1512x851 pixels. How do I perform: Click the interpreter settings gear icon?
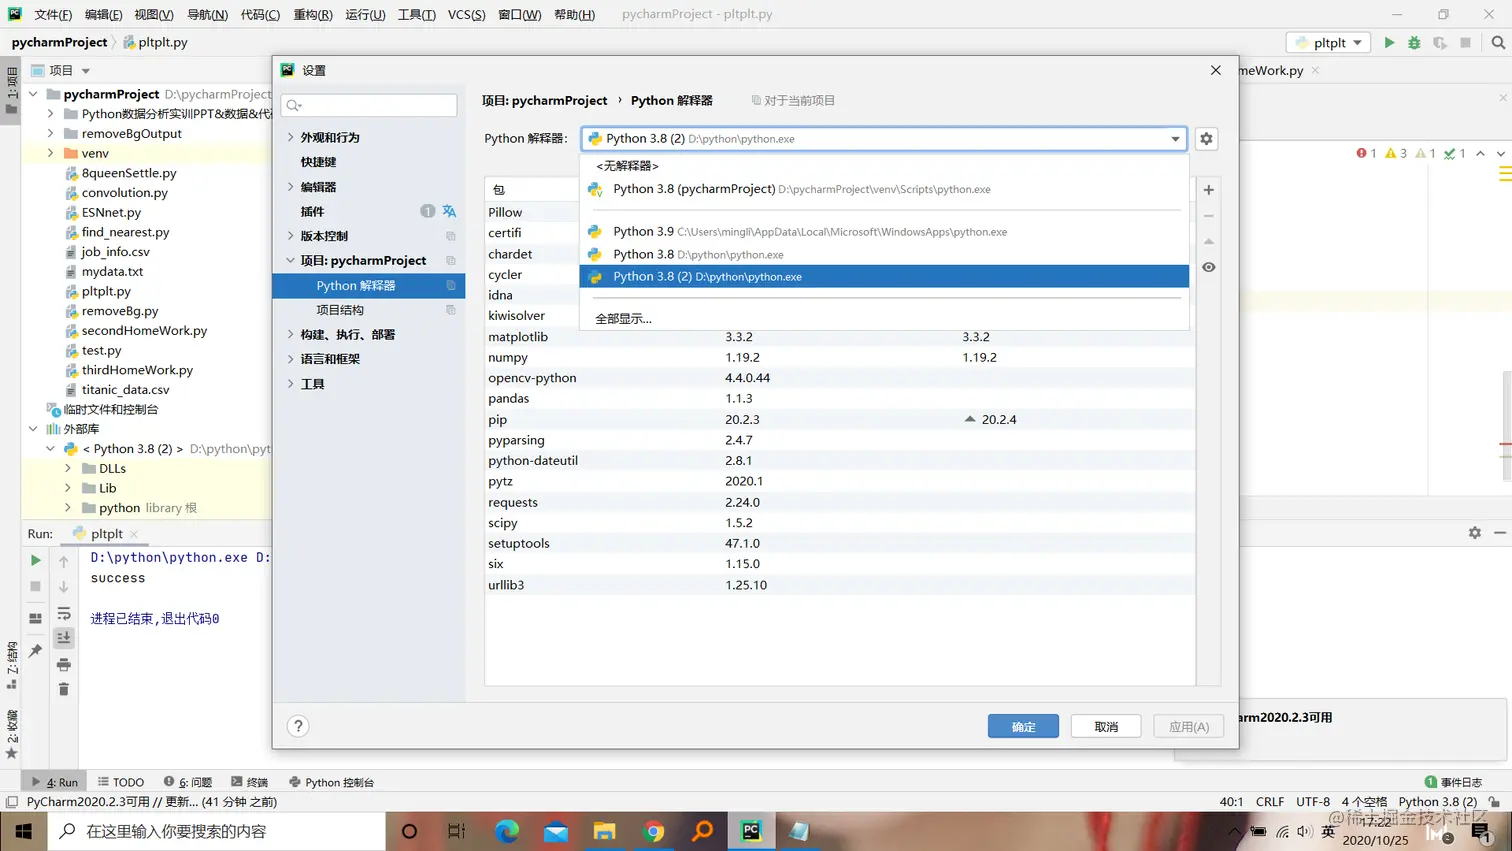(x=1206, y=139)
